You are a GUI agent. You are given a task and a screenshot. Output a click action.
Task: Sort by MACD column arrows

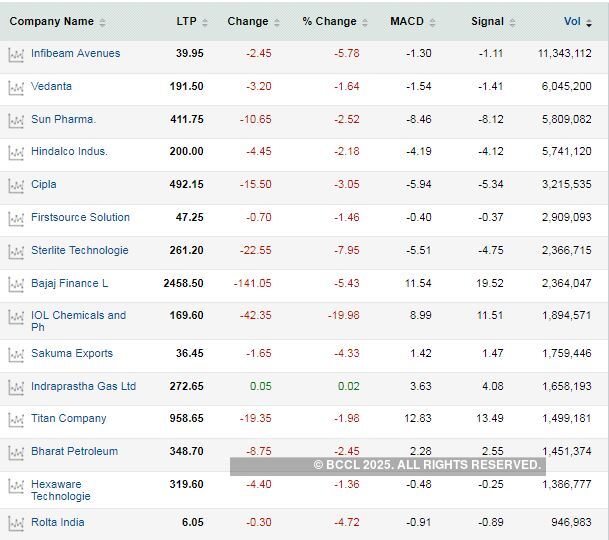pos(432,23)
